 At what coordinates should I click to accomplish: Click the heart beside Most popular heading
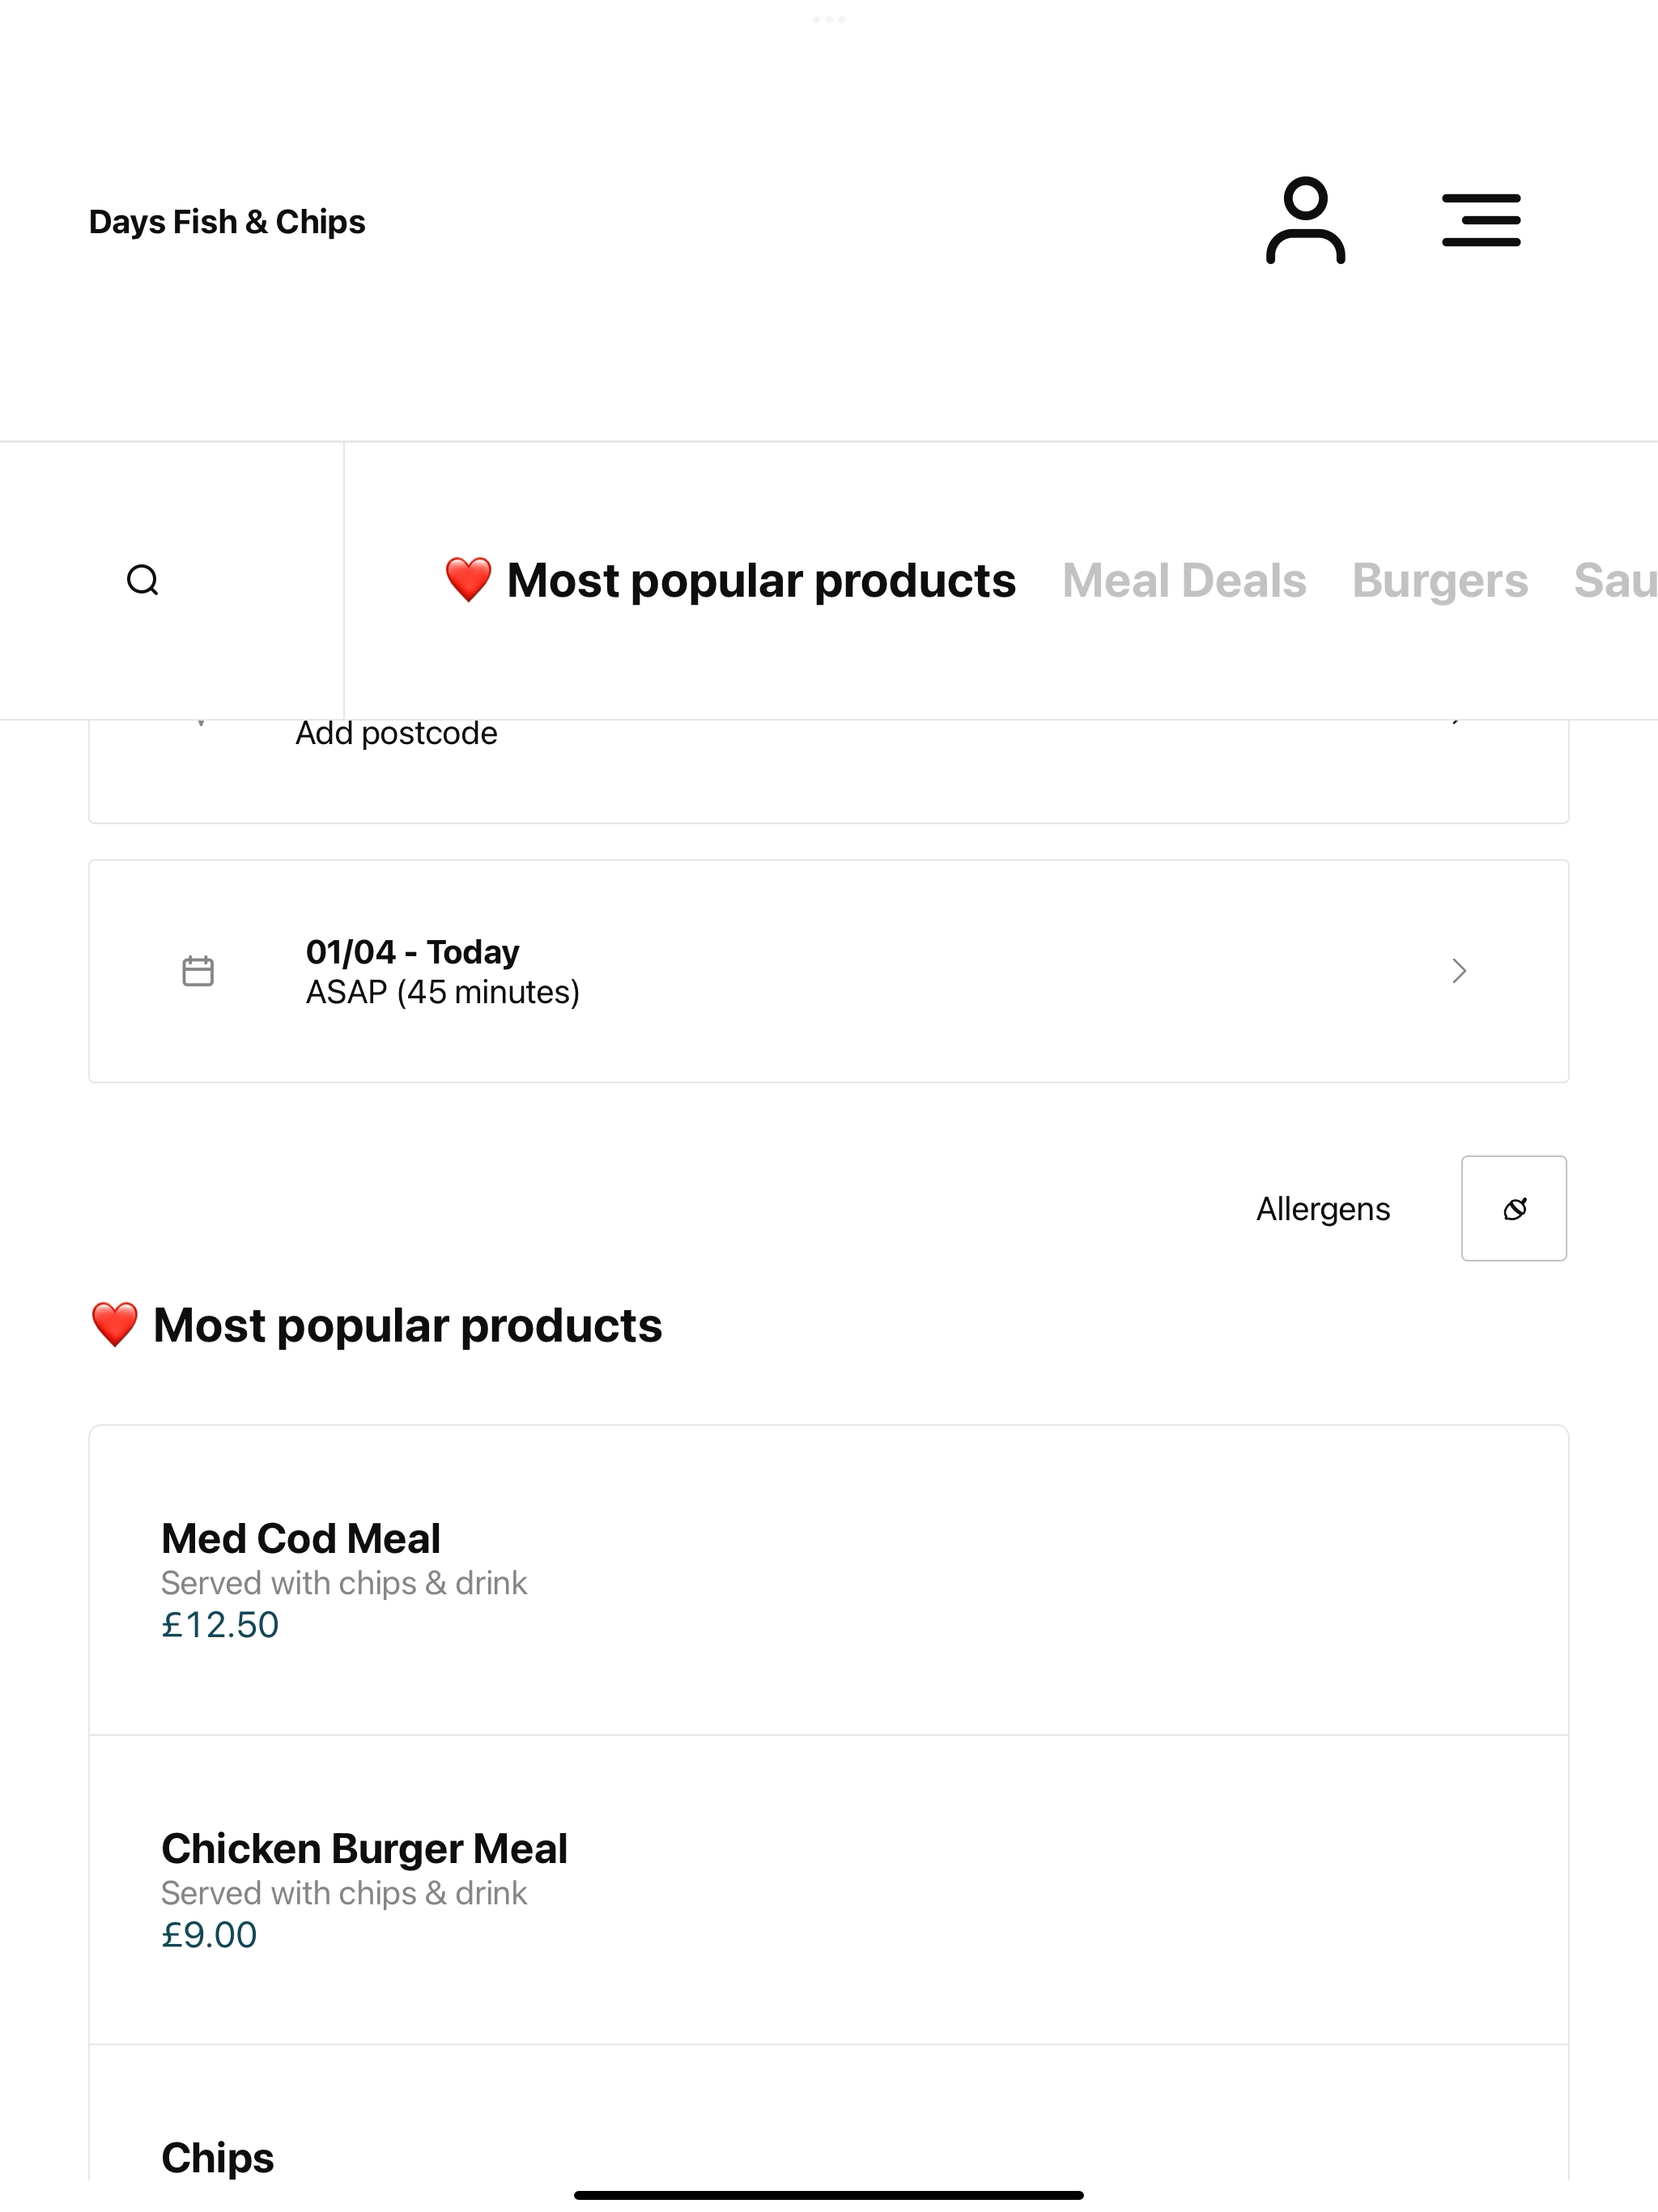(x=114, y=1325)
